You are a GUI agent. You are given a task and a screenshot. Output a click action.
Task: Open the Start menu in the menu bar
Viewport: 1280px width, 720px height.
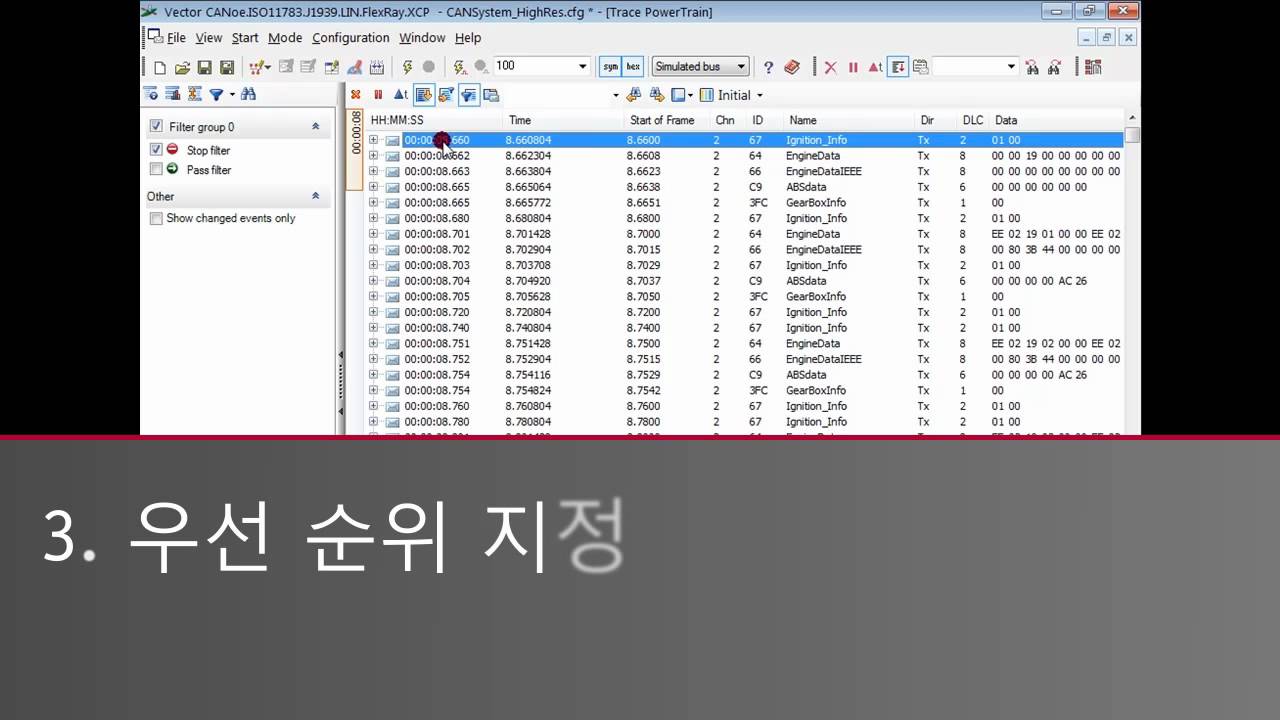[245, 38]
